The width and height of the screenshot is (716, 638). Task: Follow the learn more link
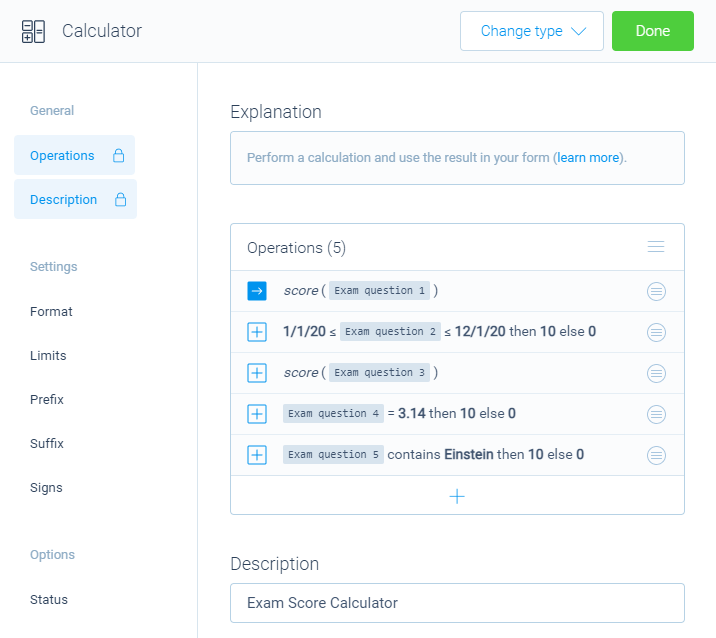click(588, 158)
